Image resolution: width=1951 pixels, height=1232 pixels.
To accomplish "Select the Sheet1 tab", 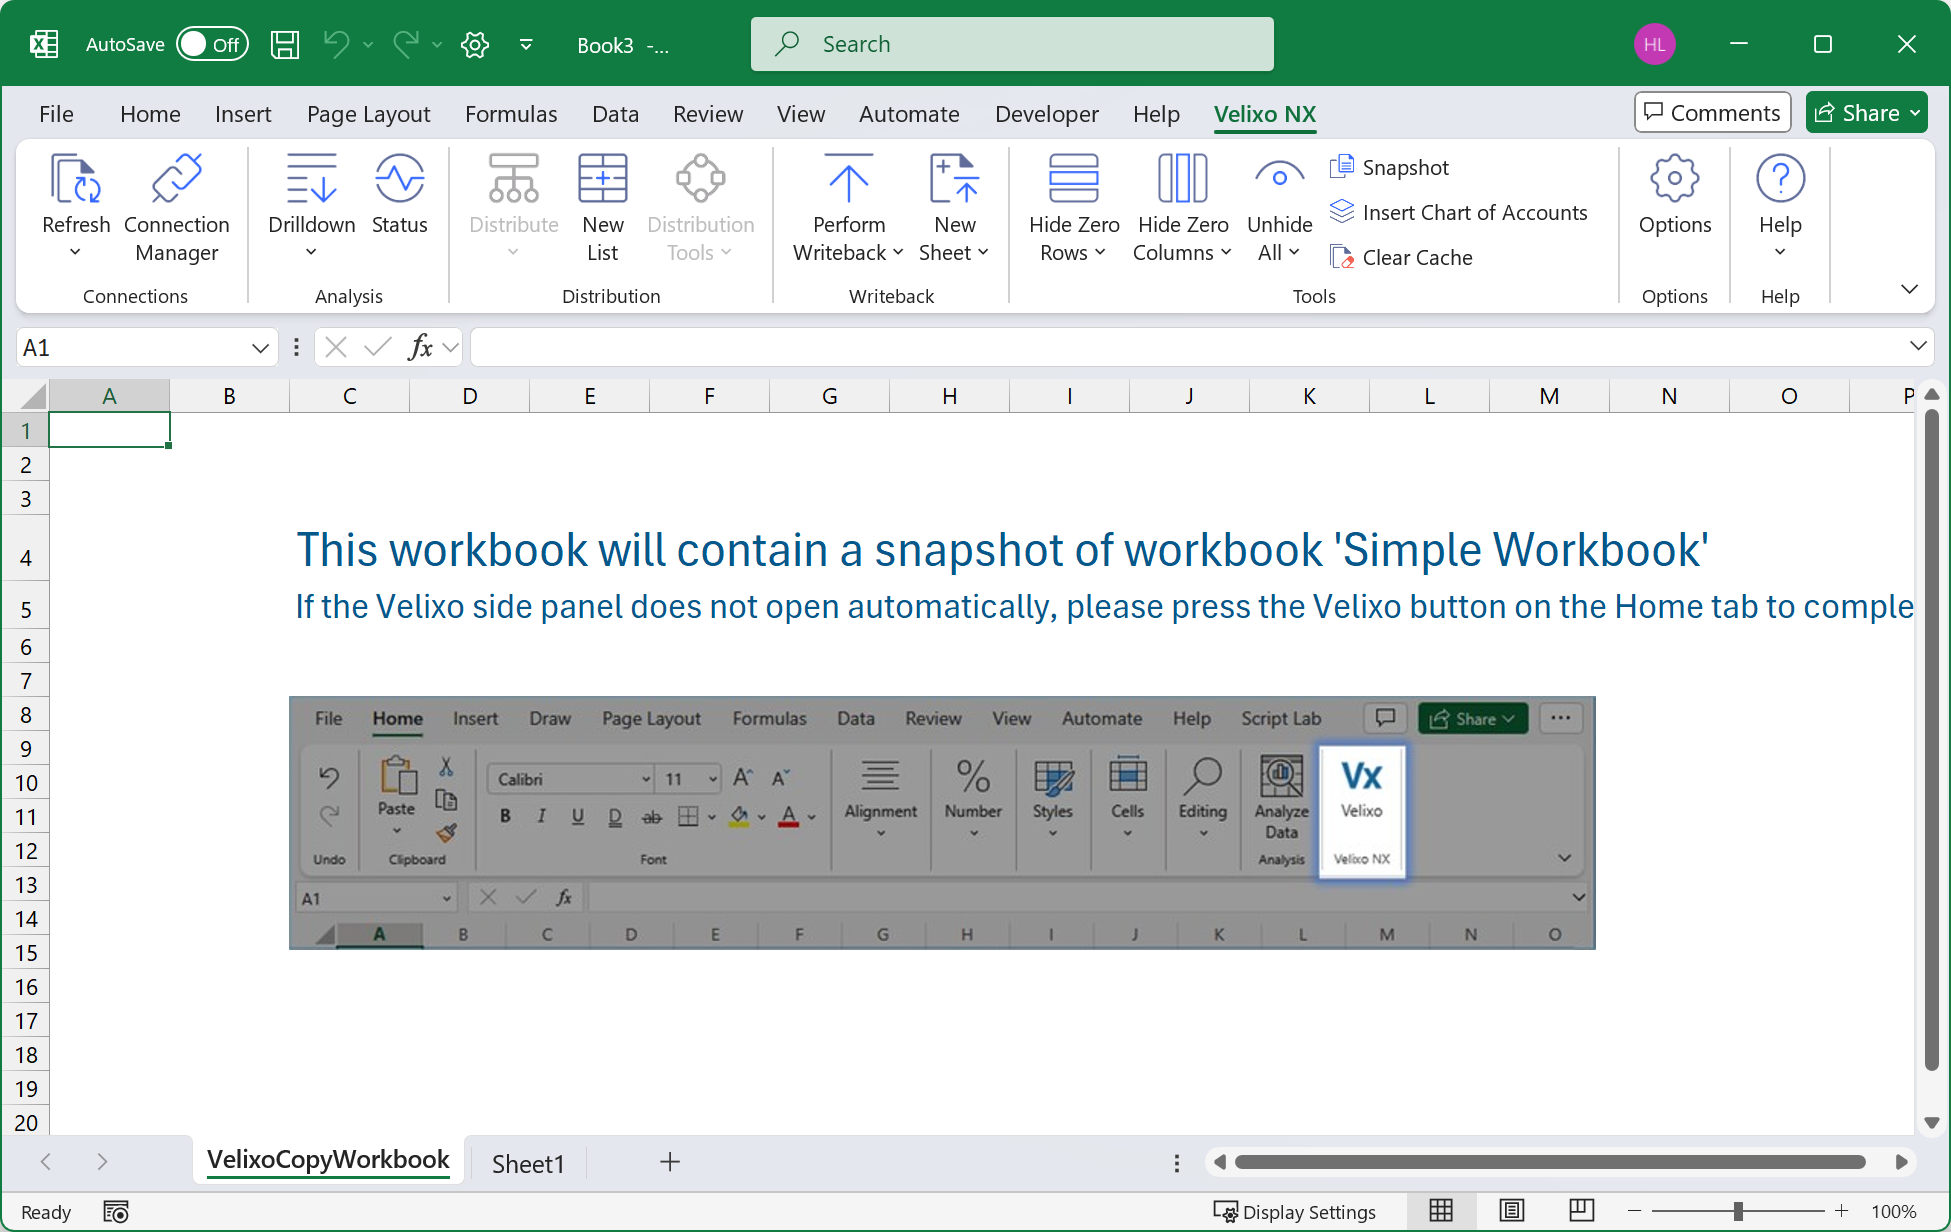I will [x=528, y=1164].
